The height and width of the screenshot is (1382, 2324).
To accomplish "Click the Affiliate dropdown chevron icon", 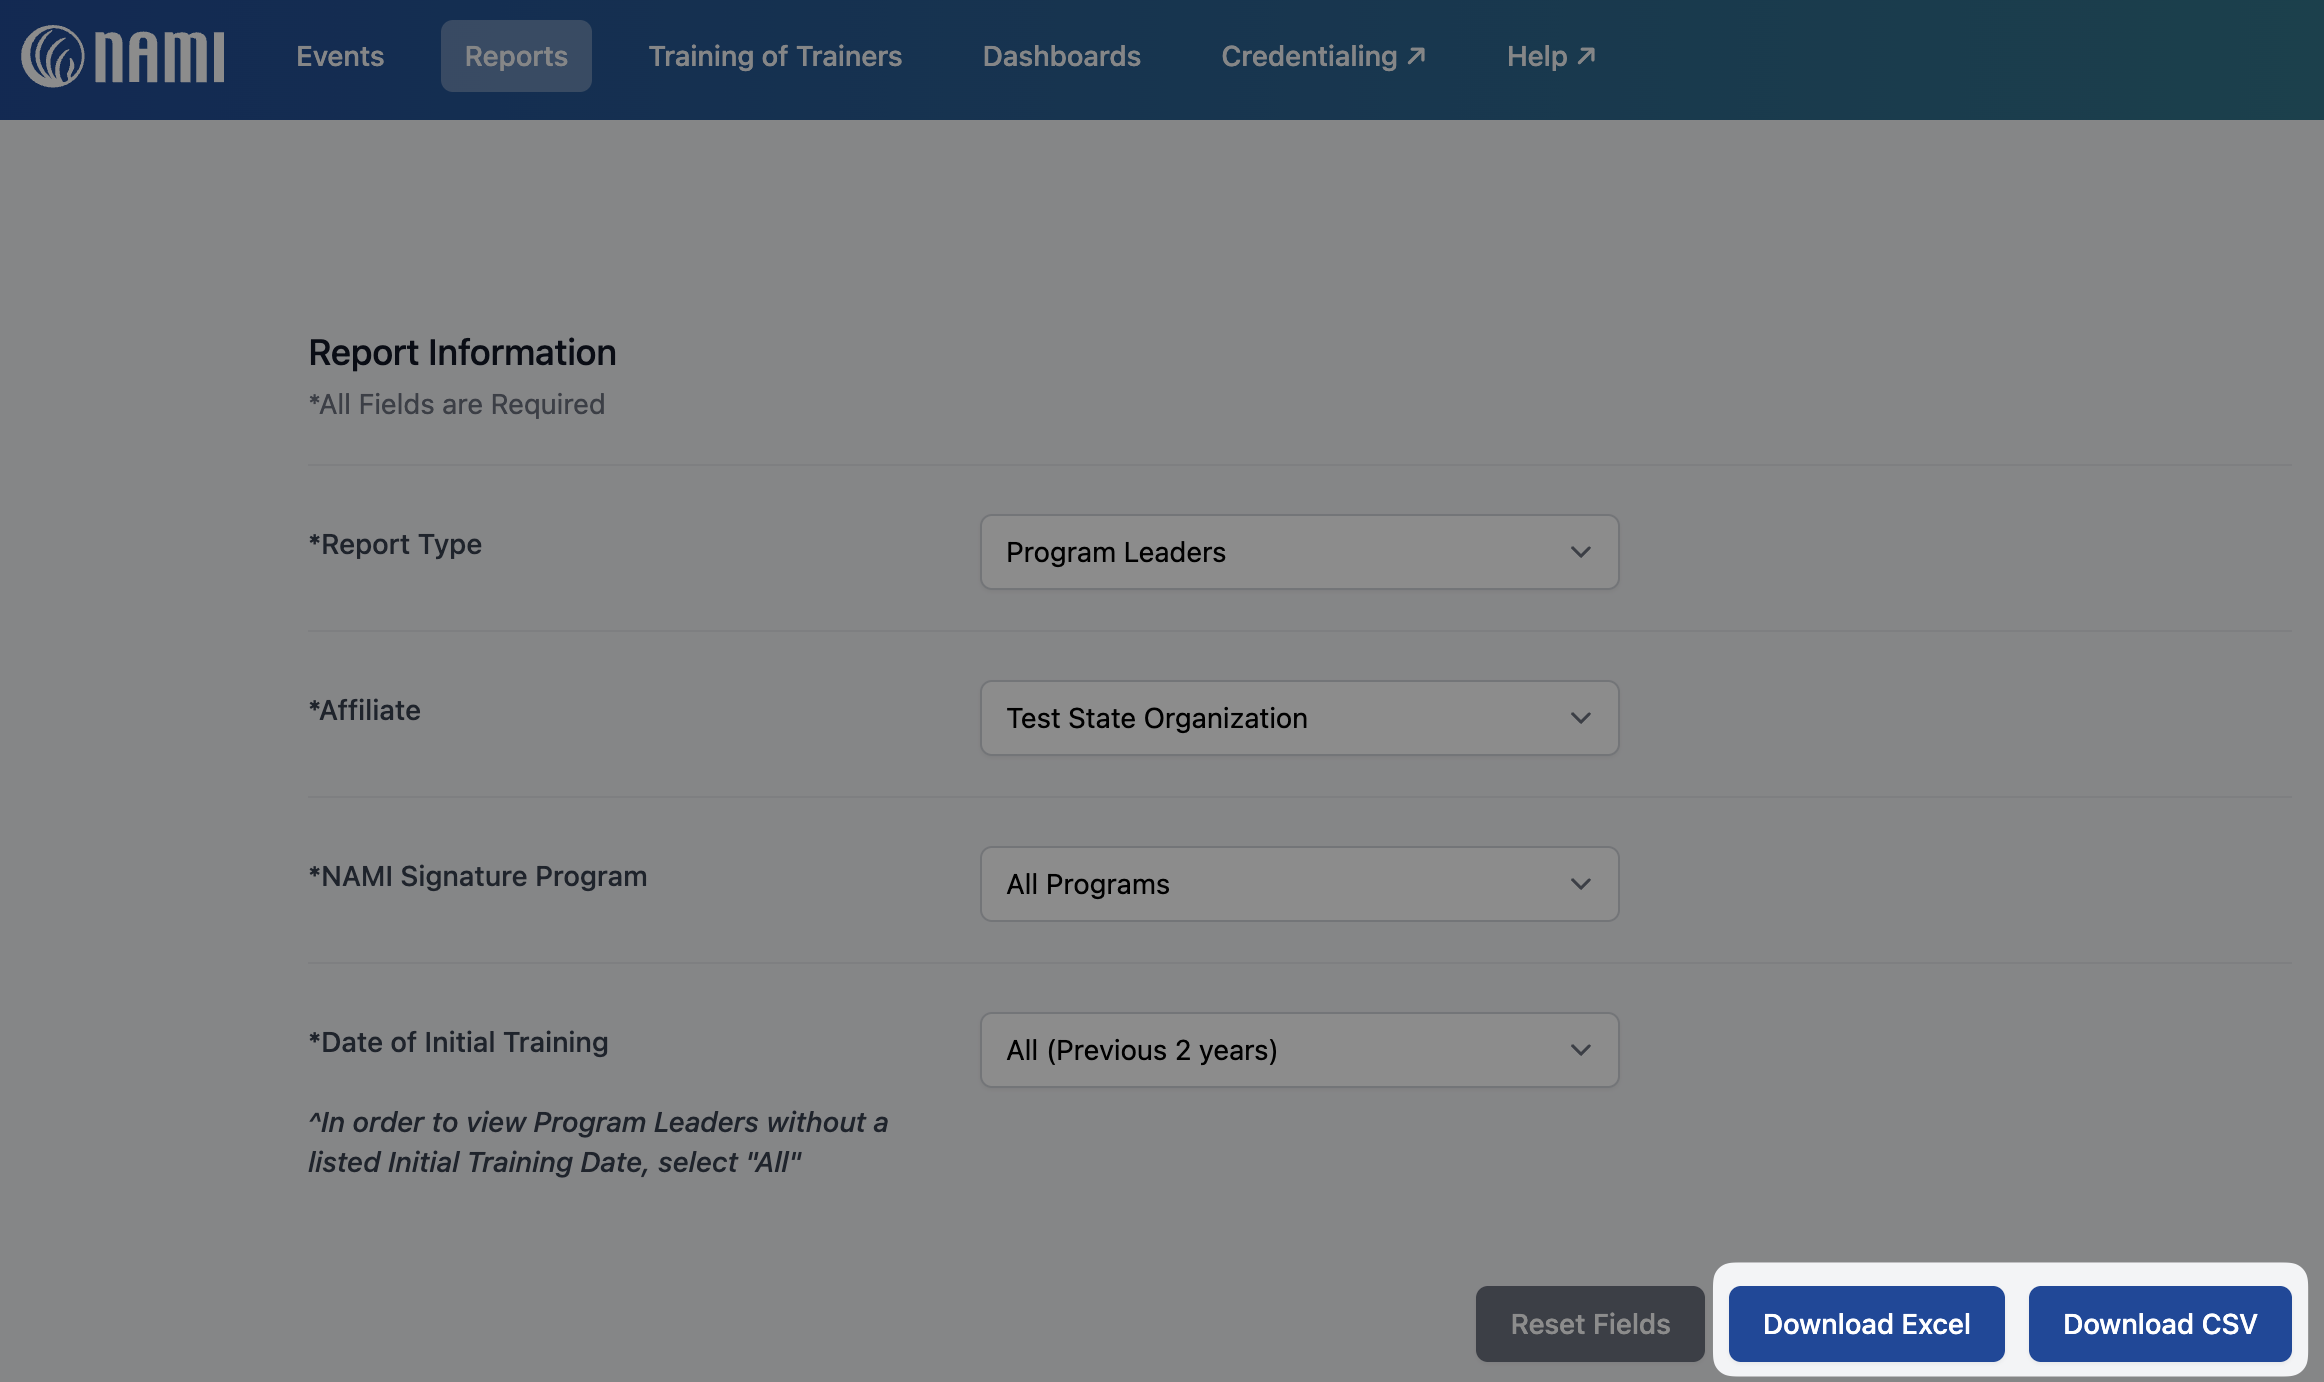I will [1580, 718].
